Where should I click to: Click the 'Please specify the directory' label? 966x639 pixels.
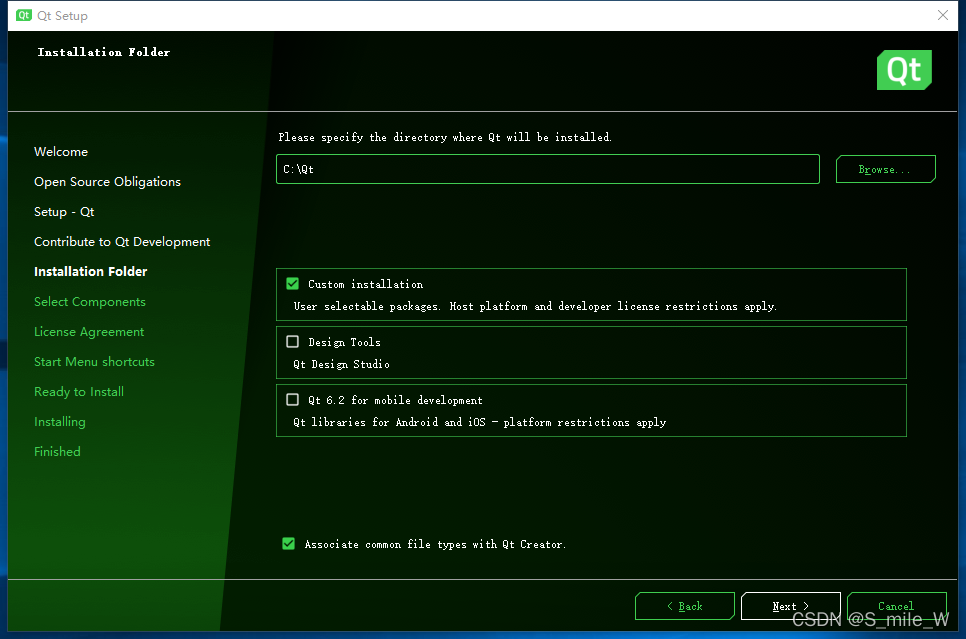(445, 137)
